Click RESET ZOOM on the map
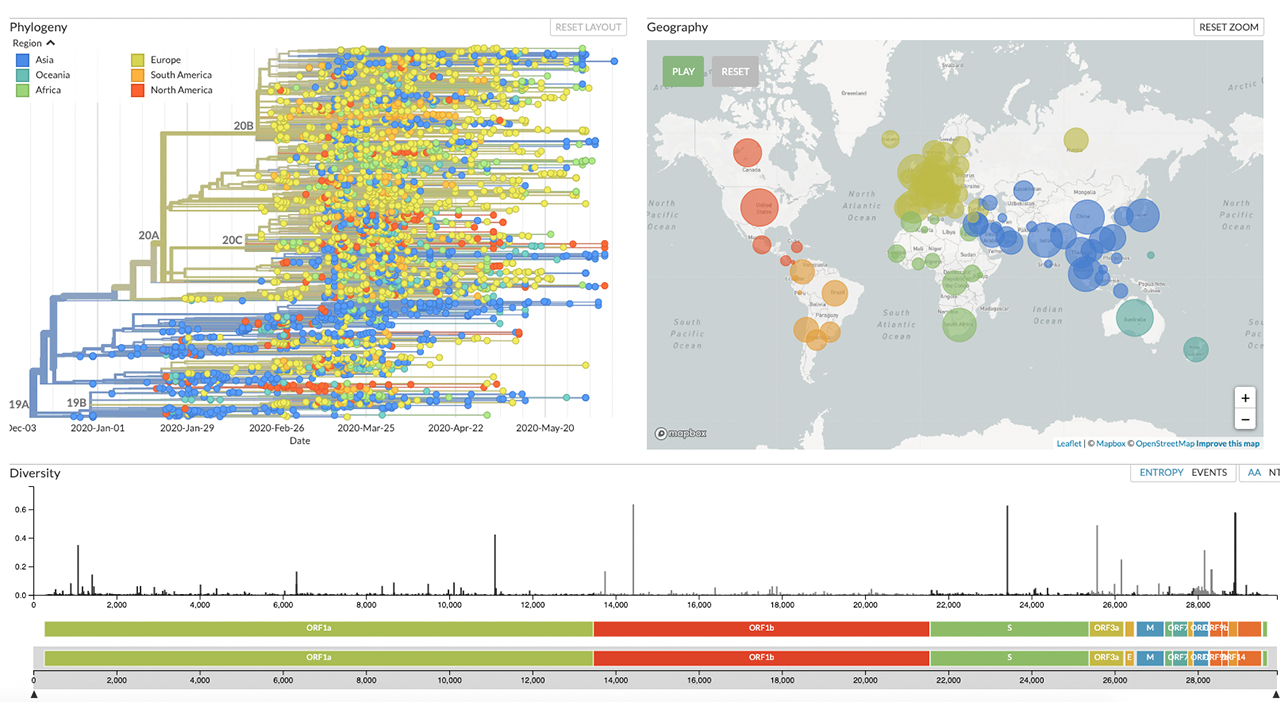The height and width of the screenshot is (720, 1280). (x=1229, y=27)
